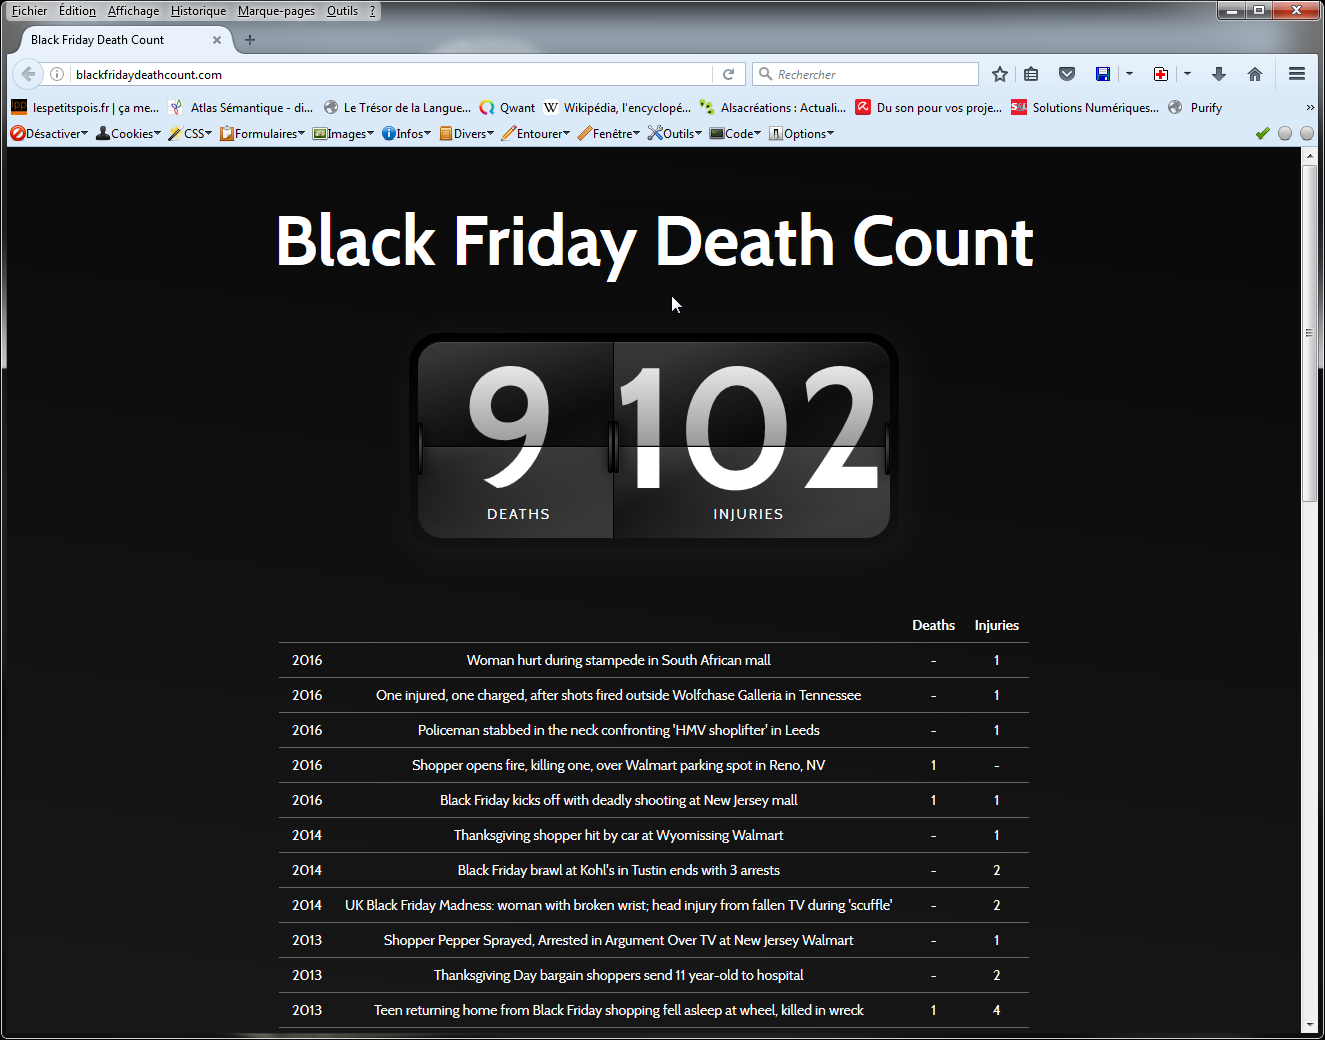This screenshot has height=1040, width=1325.
Task: Expand the Formulaires dropdown
Action: (262, 133)
